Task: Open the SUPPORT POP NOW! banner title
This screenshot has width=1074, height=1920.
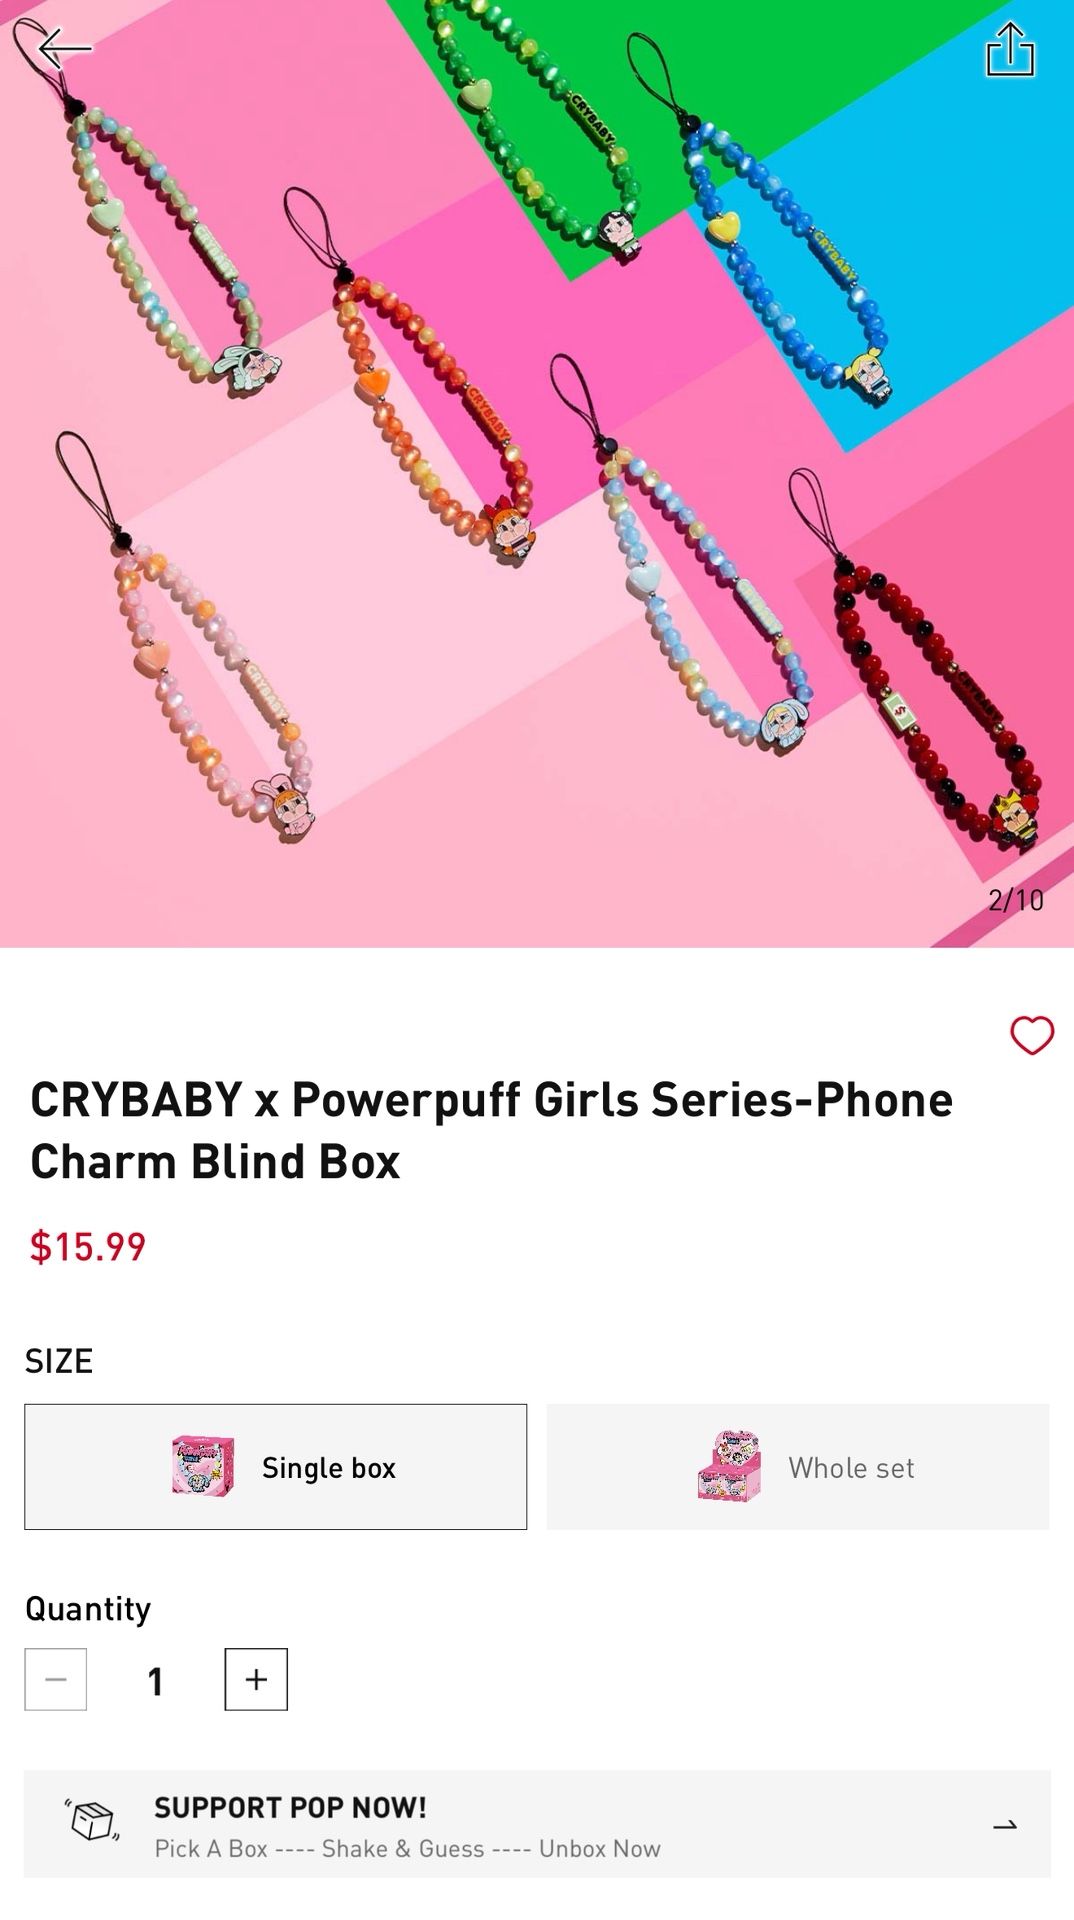Action: click(290, 1807)
